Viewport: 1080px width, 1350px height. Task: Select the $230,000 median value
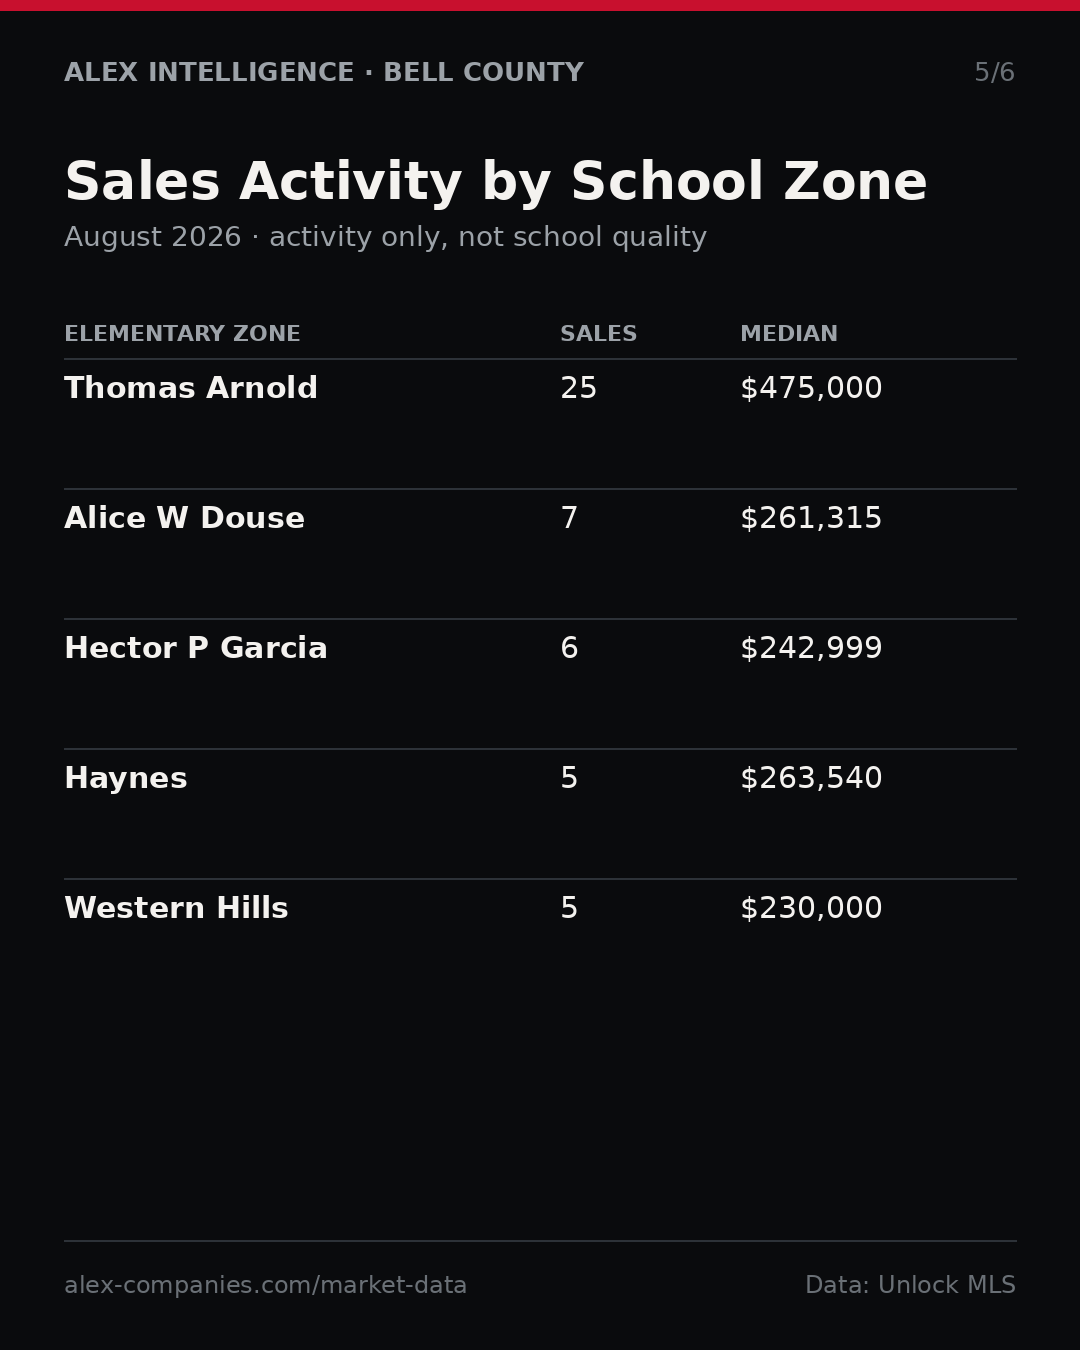[811, 909]
